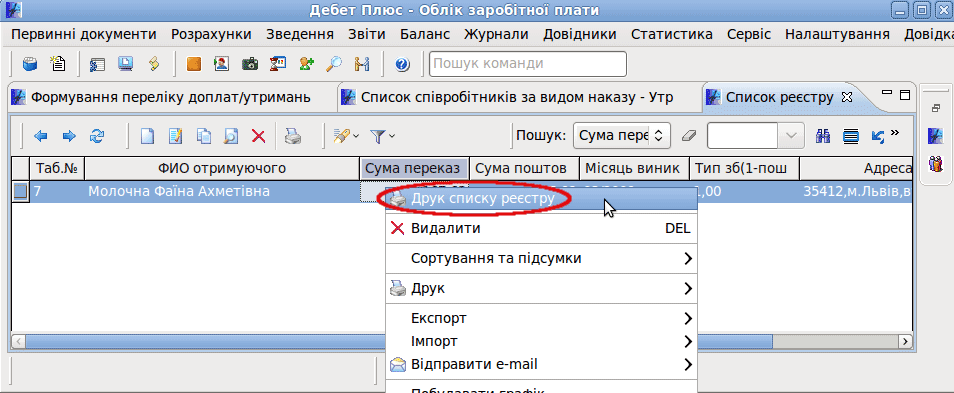Close the Список реєстру tab
Screen dimensions: 954x393
point(846,97)
